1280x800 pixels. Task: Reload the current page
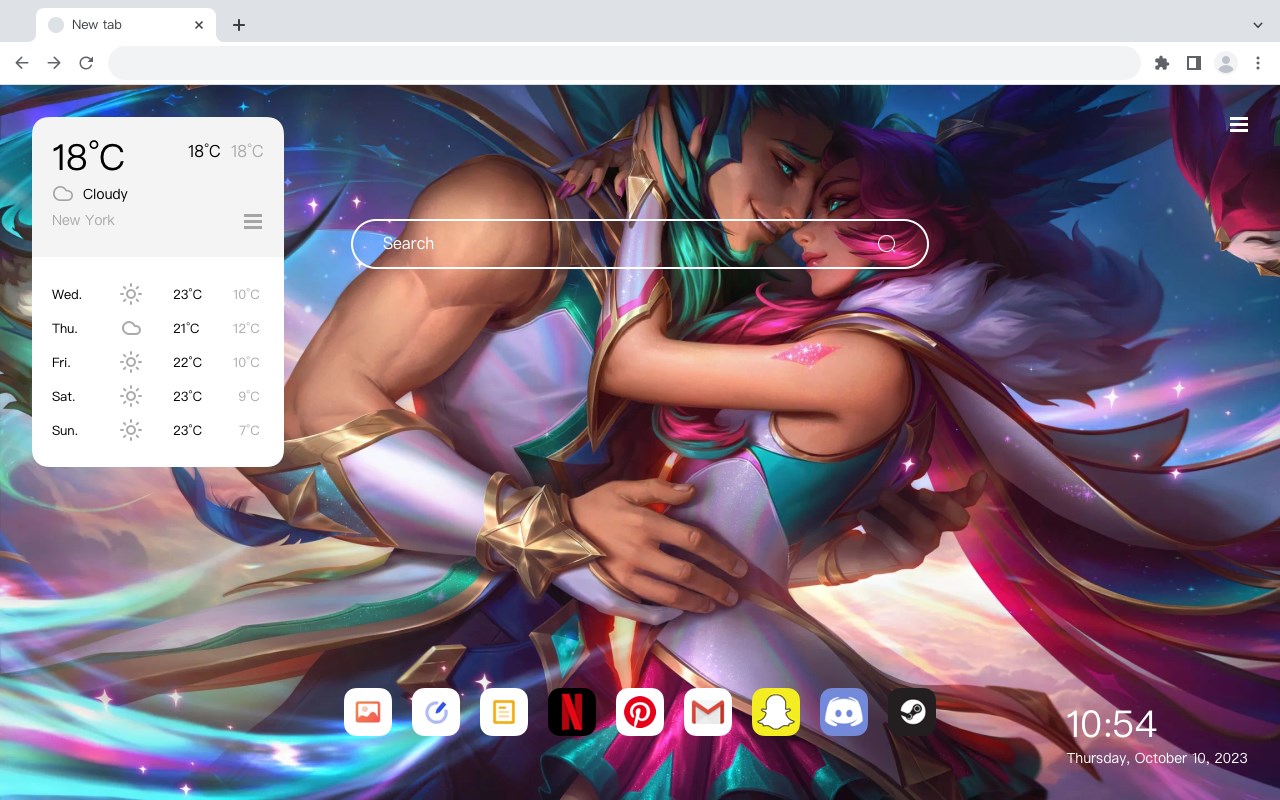pos(86,63)
